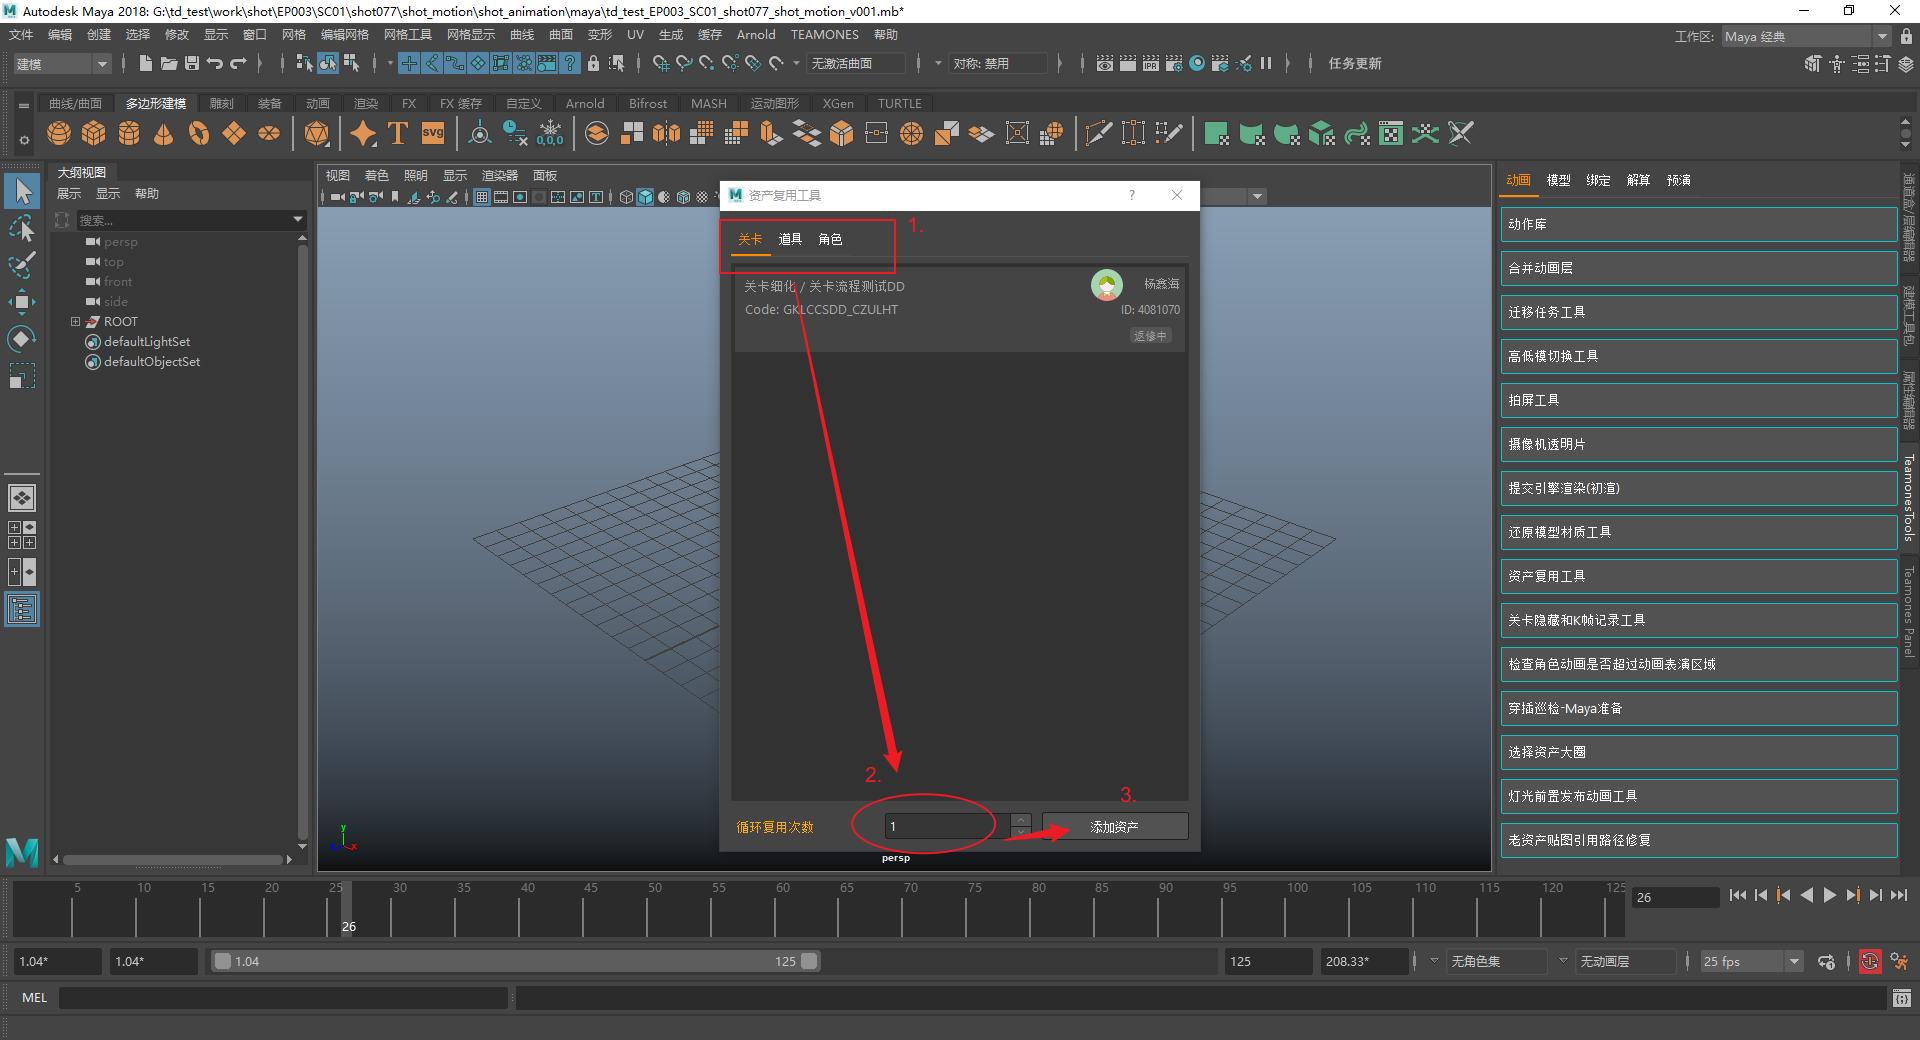1920x1040 pixels.
Task: Open the Script Editor icon
Action: click(1901, 998)
